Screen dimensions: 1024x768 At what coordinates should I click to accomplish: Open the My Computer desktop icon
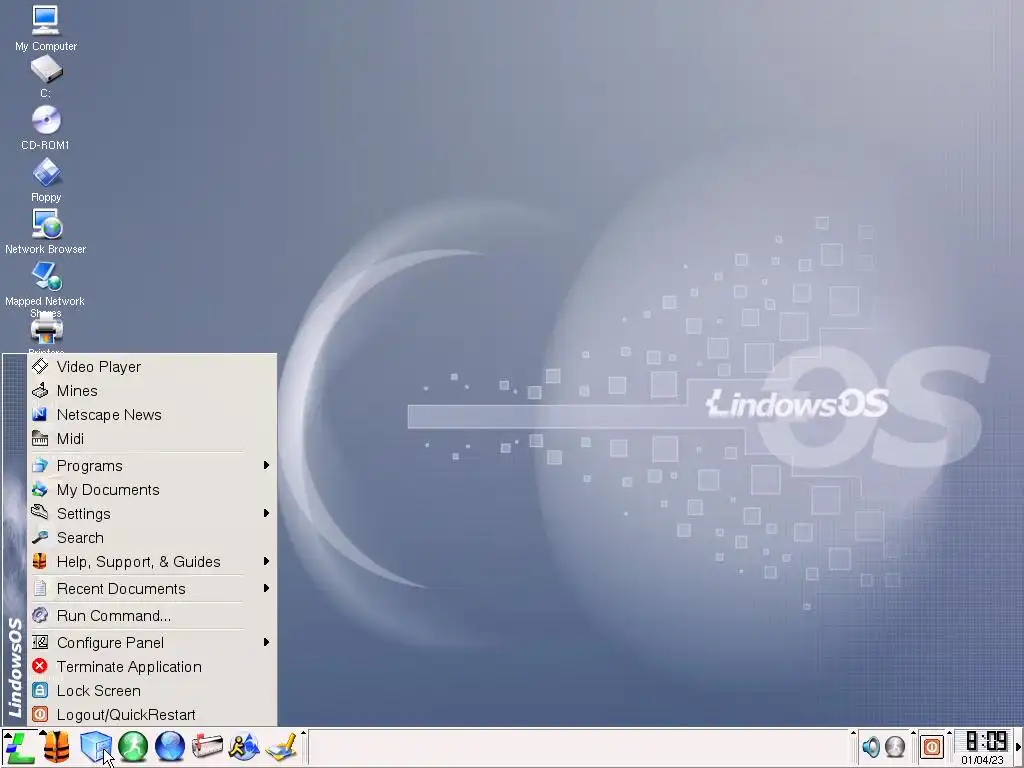coord(45,28)
